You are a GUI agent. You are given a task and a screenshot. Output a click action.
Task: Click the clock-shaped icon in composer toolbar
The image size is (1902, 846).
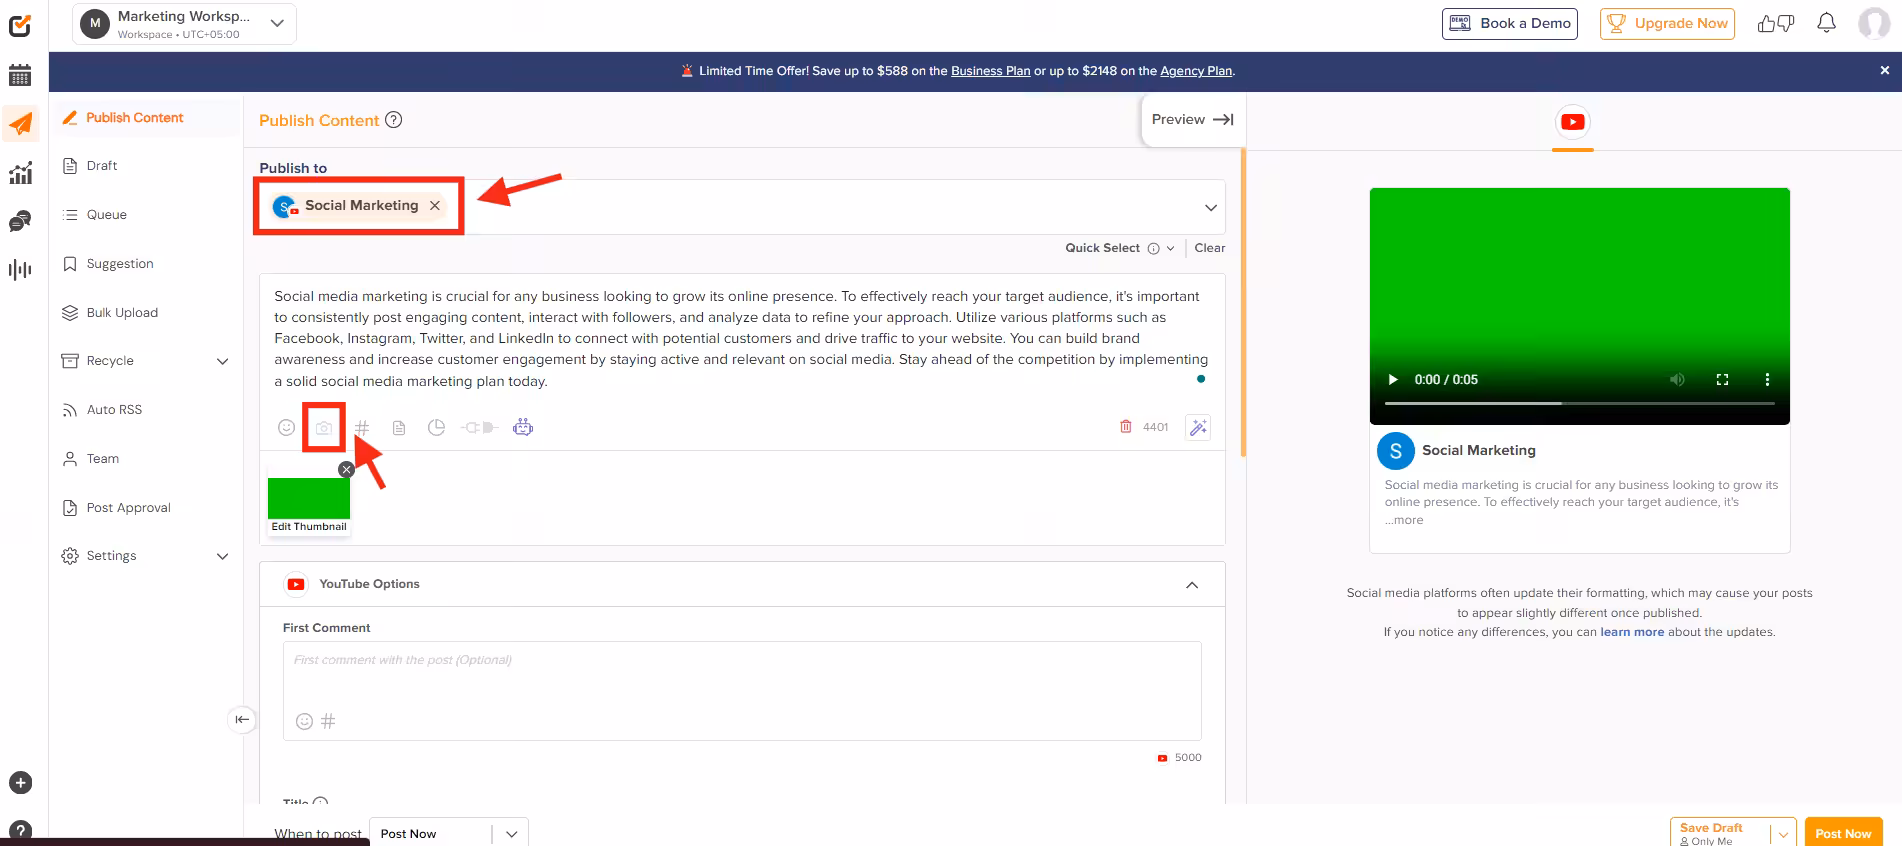(x=436, y=428)
